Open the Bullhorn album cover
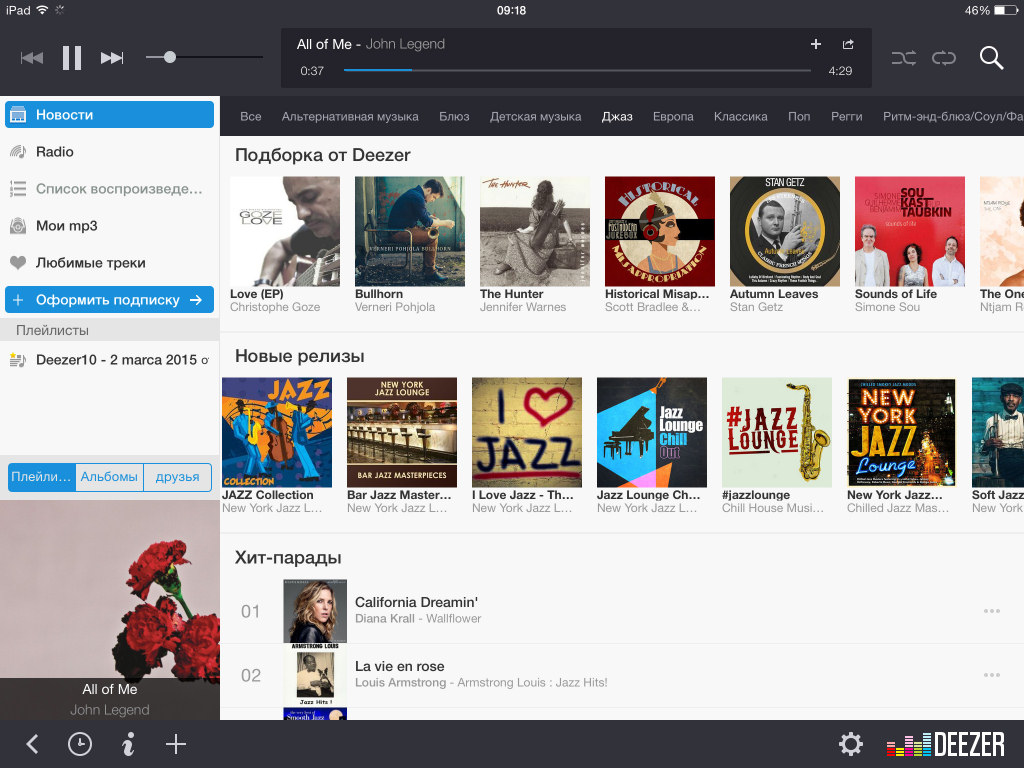The width and height of the screenshot is (1024, 768). pyautogui.click(x=410, y=232)
